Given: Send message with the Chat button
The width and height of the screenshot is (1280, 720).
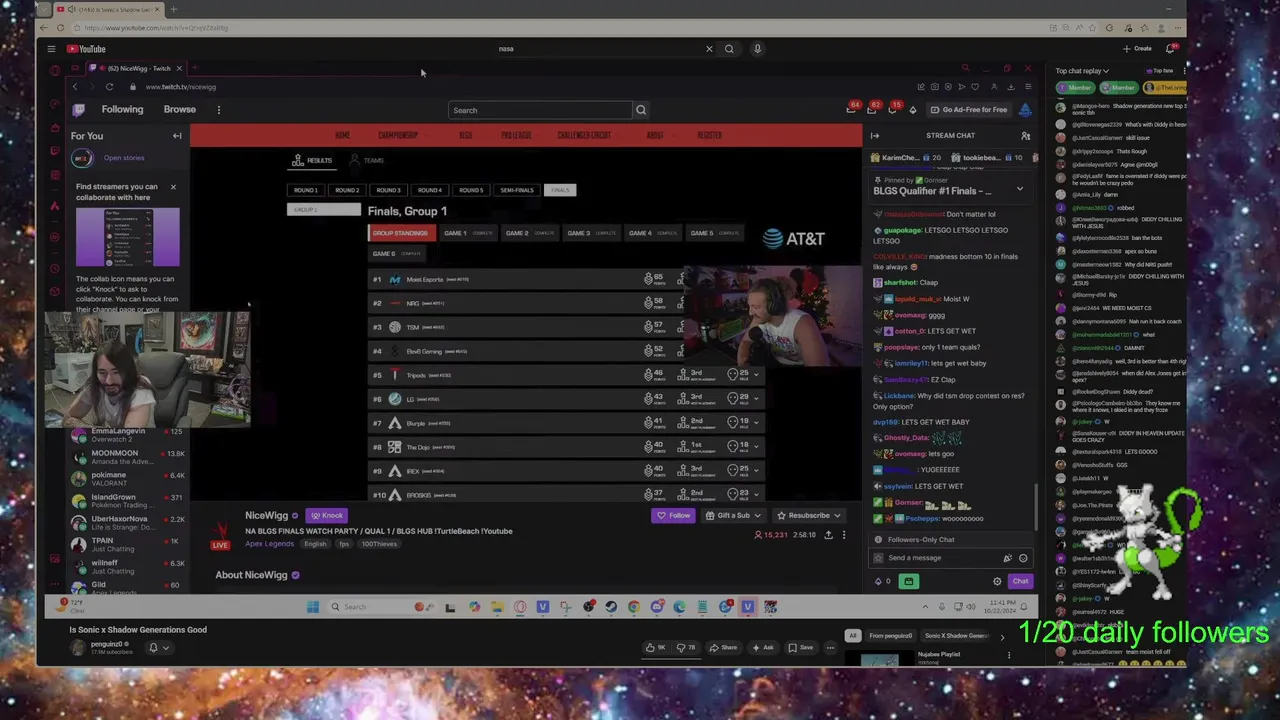Looking at the screenshot, I should click(1020, 581).
